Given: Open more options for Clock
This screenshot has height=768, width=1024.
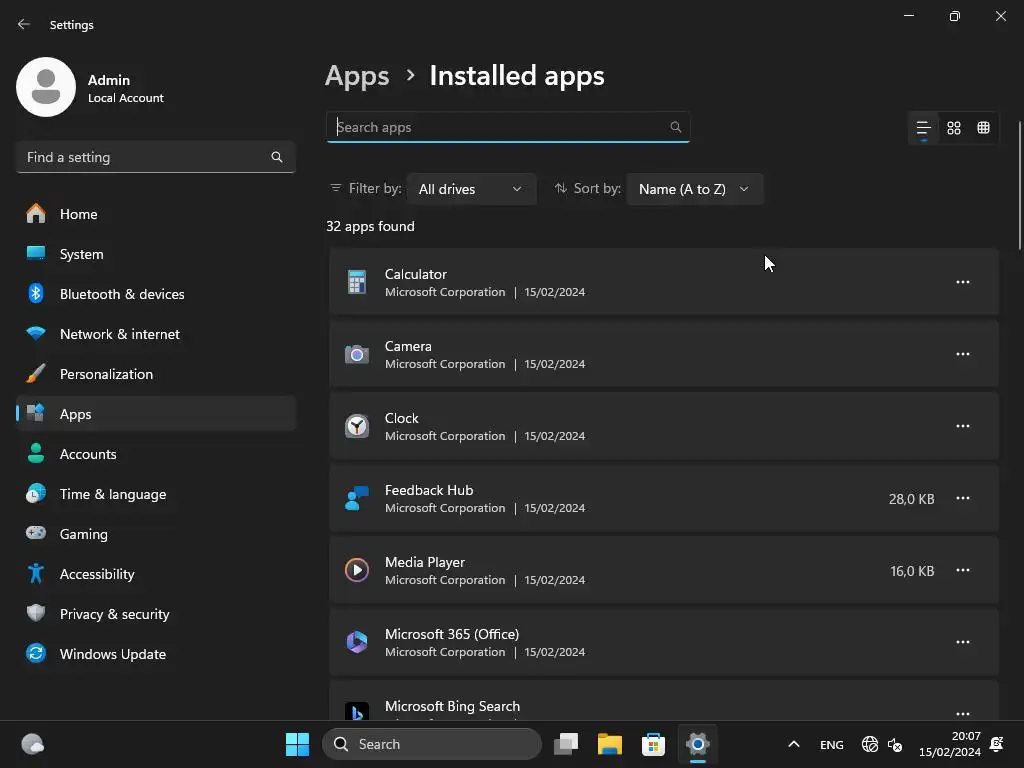Looking at the screenshot, I should [963, 426].
